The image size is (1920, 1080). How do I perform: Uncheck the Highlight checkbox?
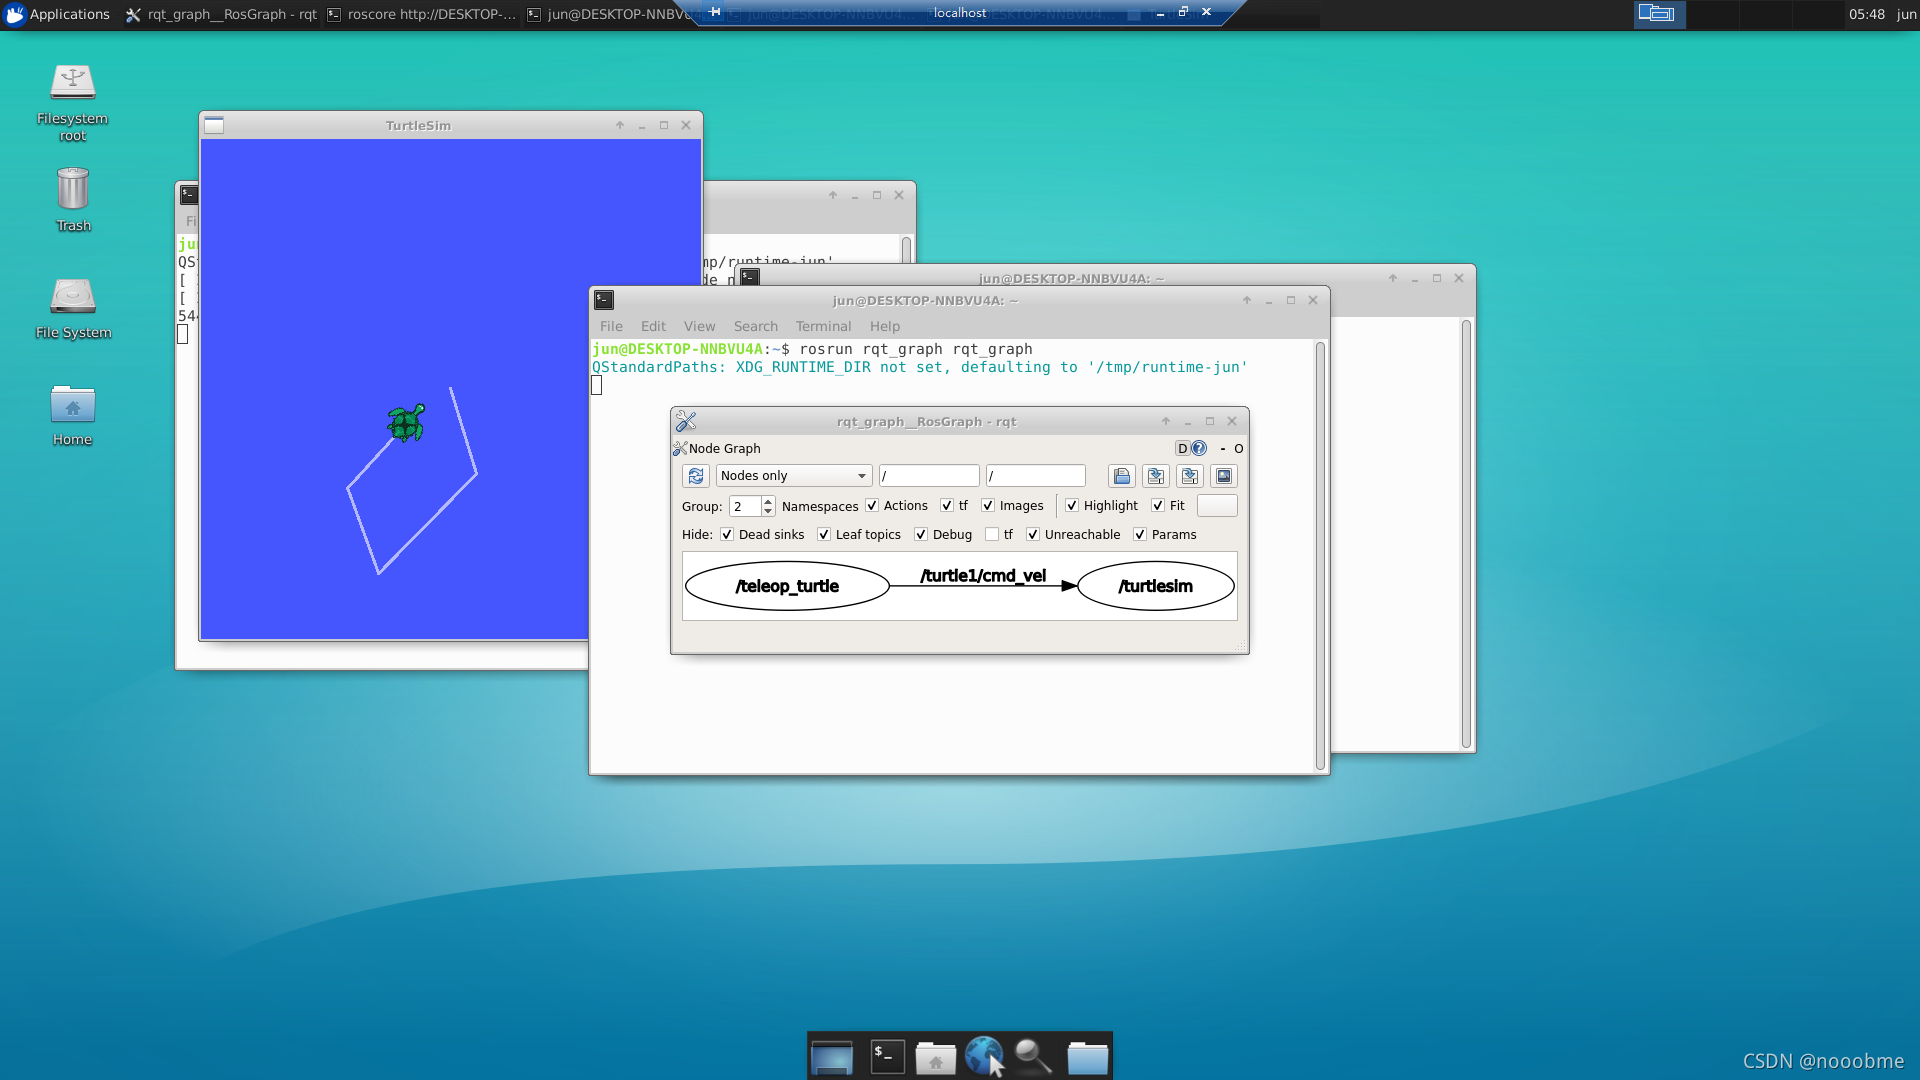[1072, 506]
